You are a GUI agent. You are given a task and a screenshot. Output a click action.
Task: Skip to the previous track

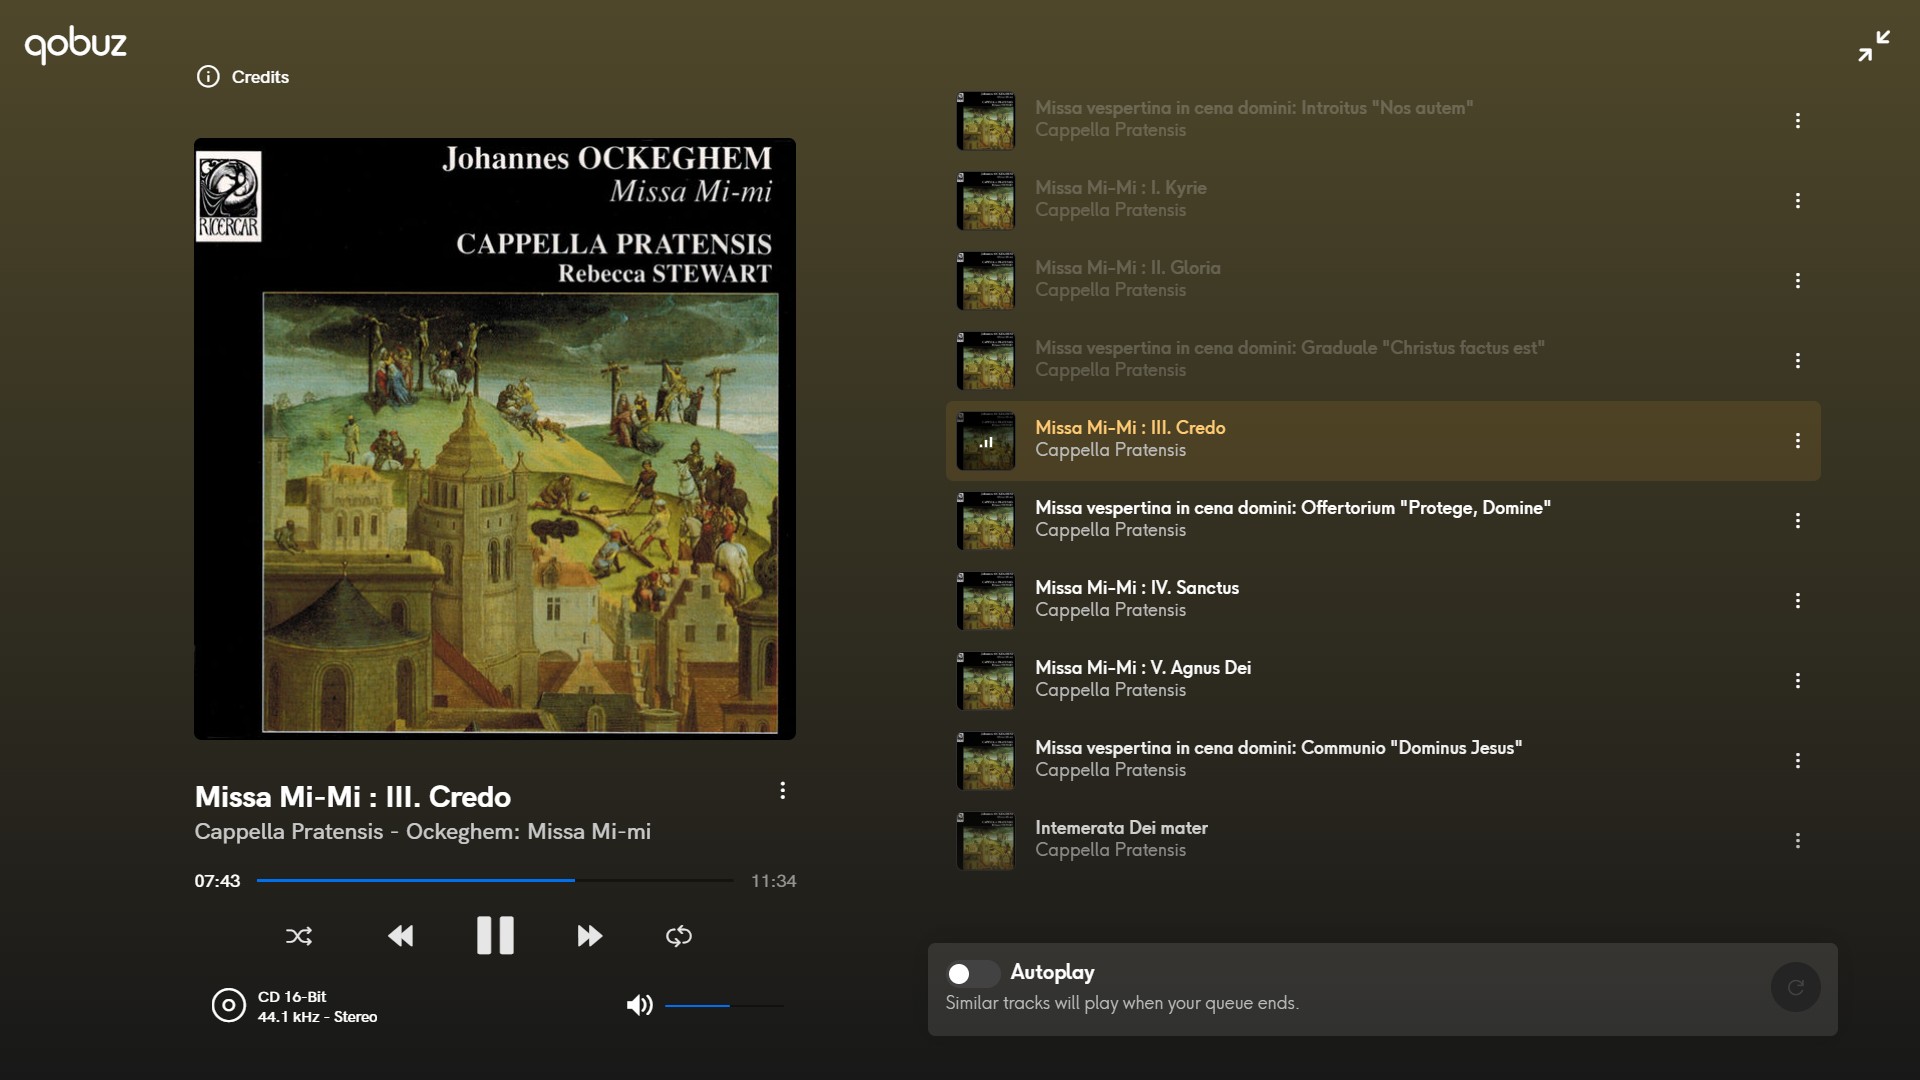[400, 936]
